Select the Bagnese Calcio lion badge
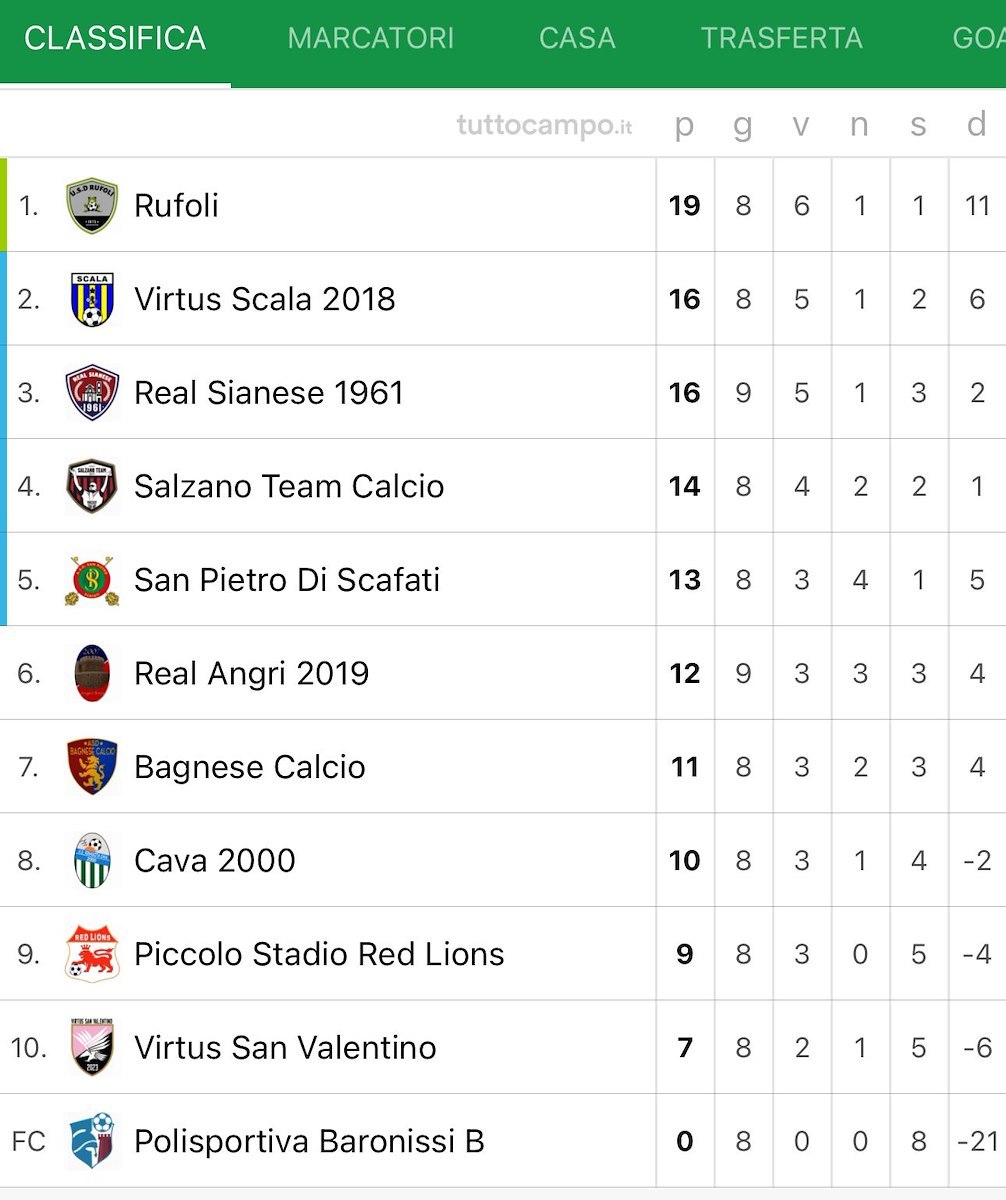 [x=92, y=767]
